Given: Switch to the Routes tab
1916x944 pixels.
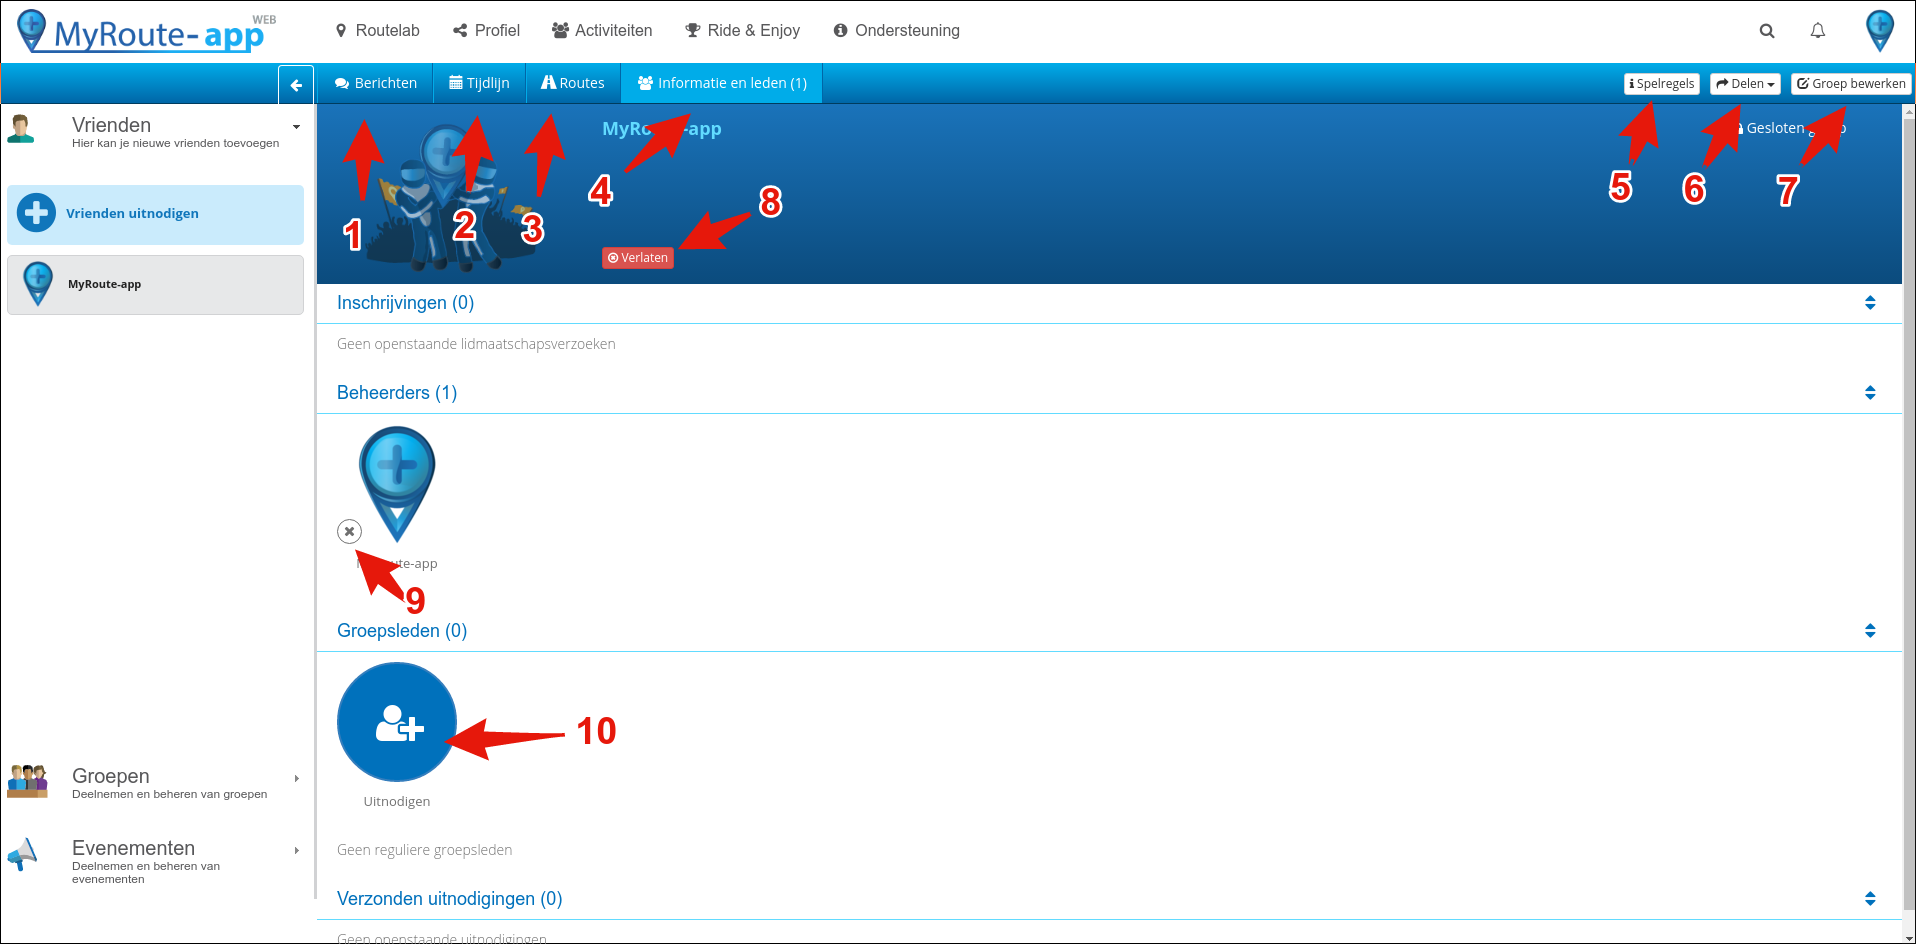Looking at the screenshot, I should pos(573,83).
